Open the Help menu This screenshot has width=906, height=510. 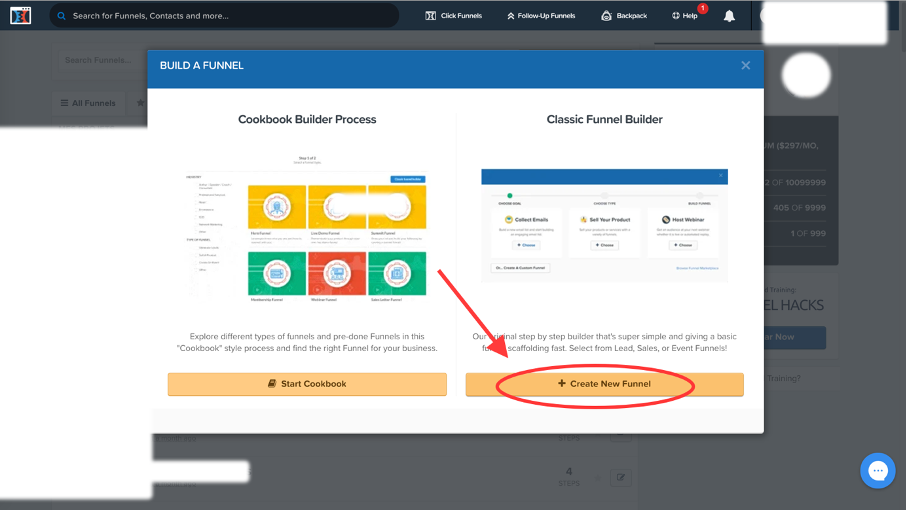(x=685, y=16)
